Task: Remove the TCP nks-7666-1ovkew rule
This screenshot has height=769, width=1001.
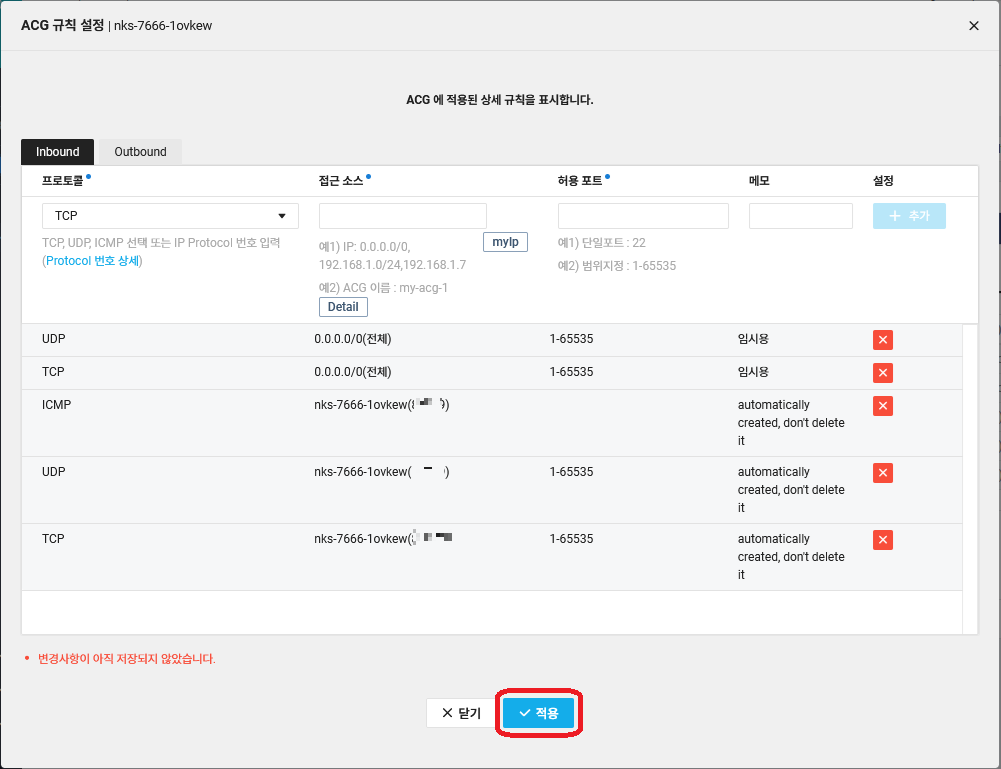Action: point(883,540)
